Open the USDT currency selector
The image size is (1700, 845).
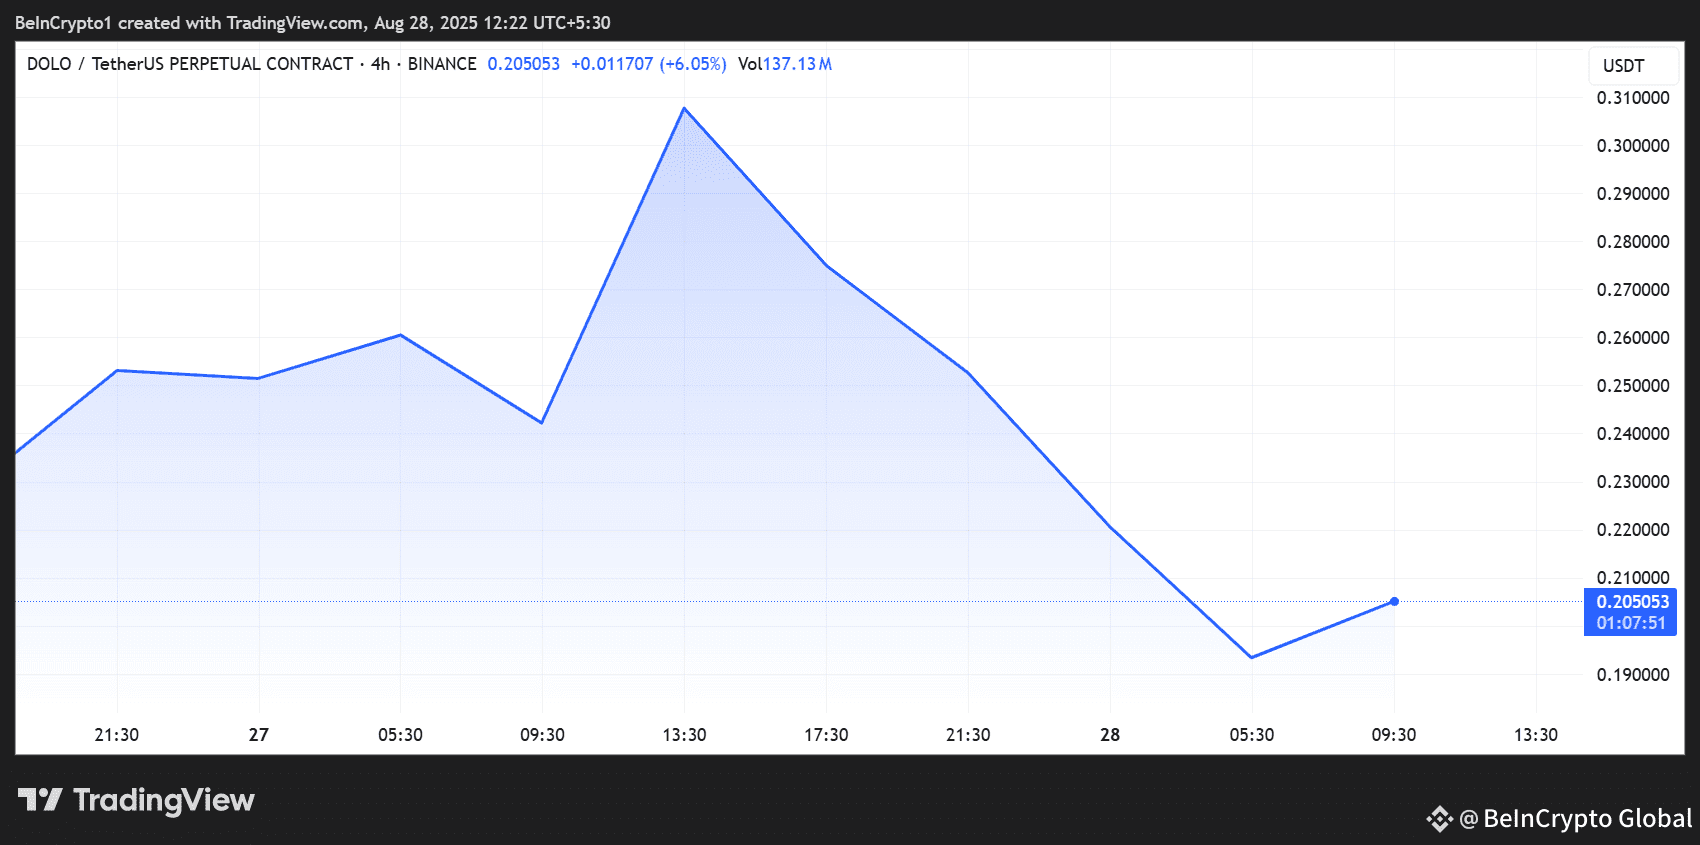1633,66
